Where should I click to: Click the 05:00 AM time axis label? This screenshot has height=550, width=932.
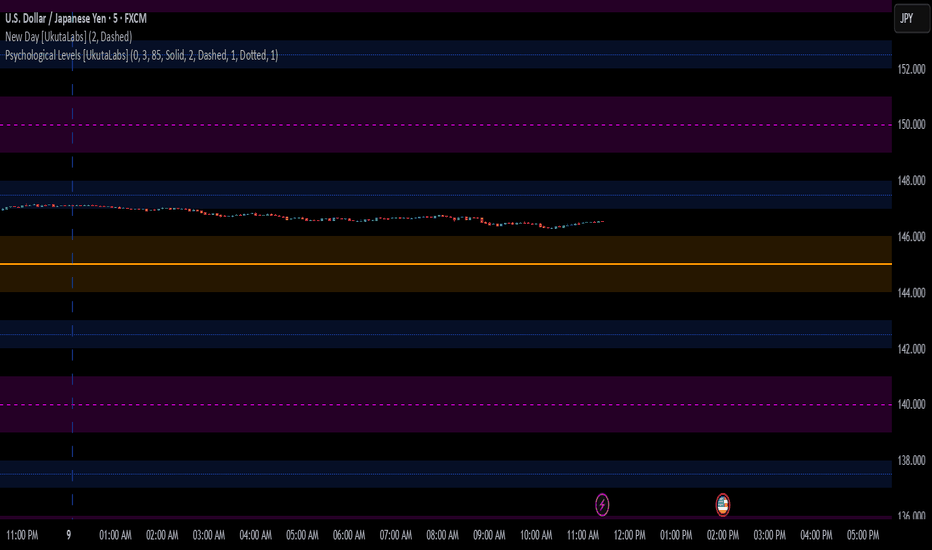(x=302, y=535)
